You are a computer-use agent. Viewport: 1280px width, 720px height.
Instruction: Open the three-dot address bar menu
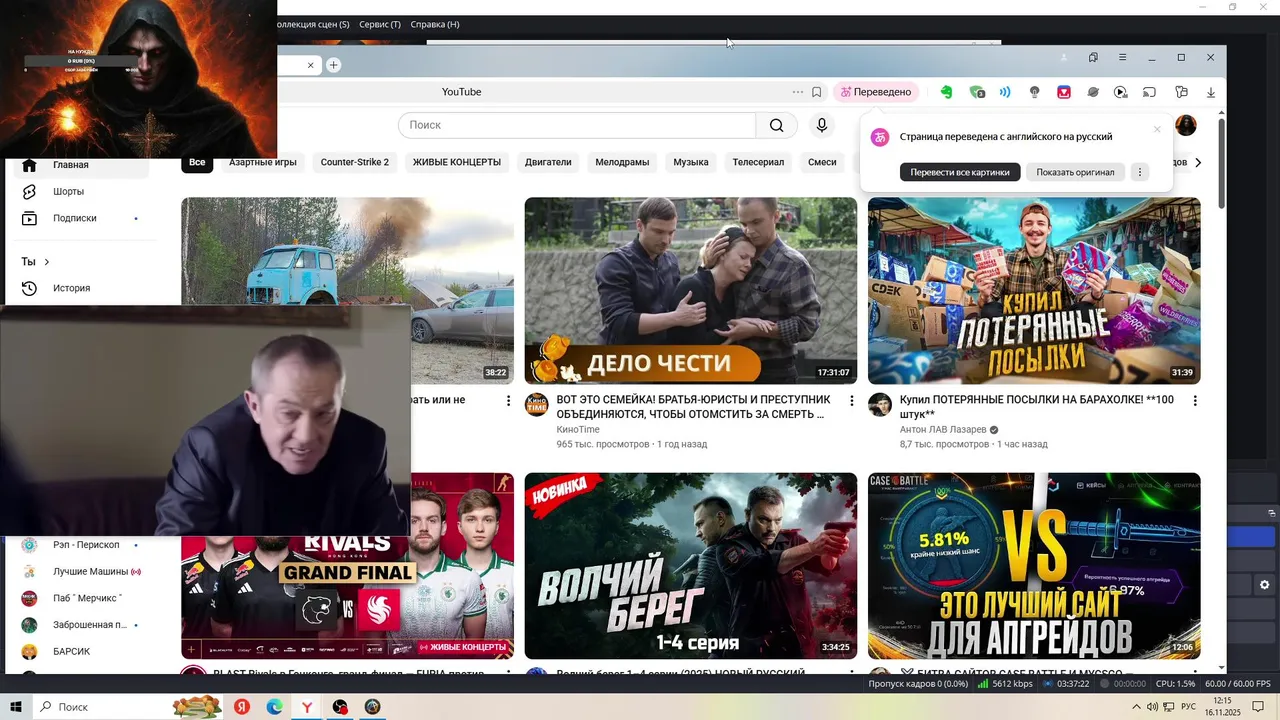[797, 92]
